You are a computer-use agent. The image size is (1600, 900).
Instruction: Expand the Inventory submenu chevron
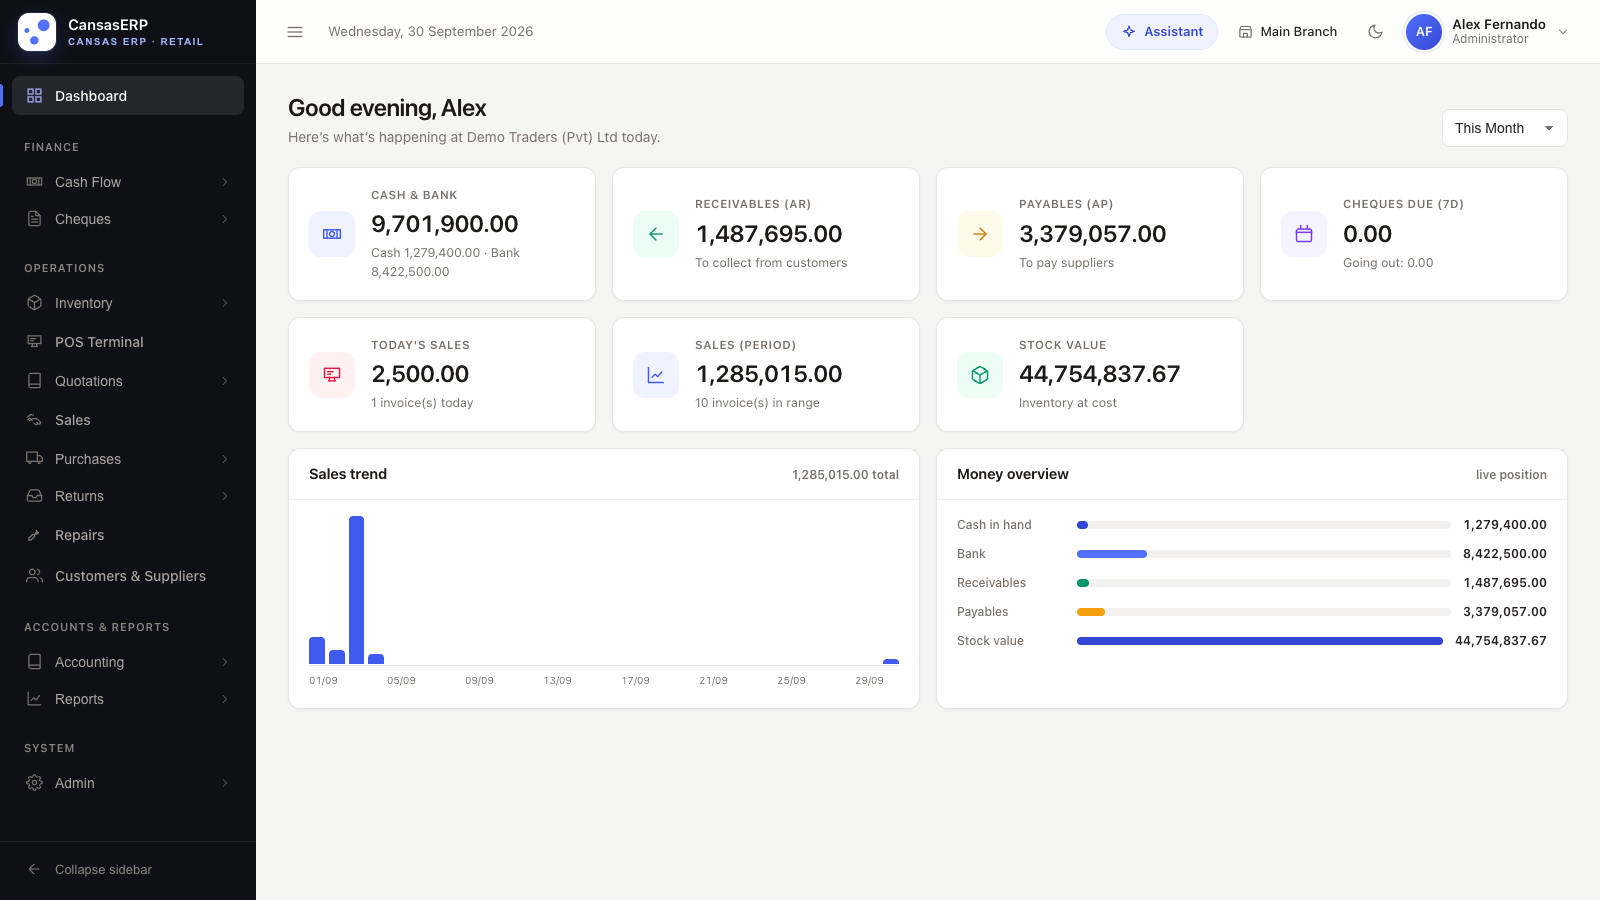click(x=225, y=303)
